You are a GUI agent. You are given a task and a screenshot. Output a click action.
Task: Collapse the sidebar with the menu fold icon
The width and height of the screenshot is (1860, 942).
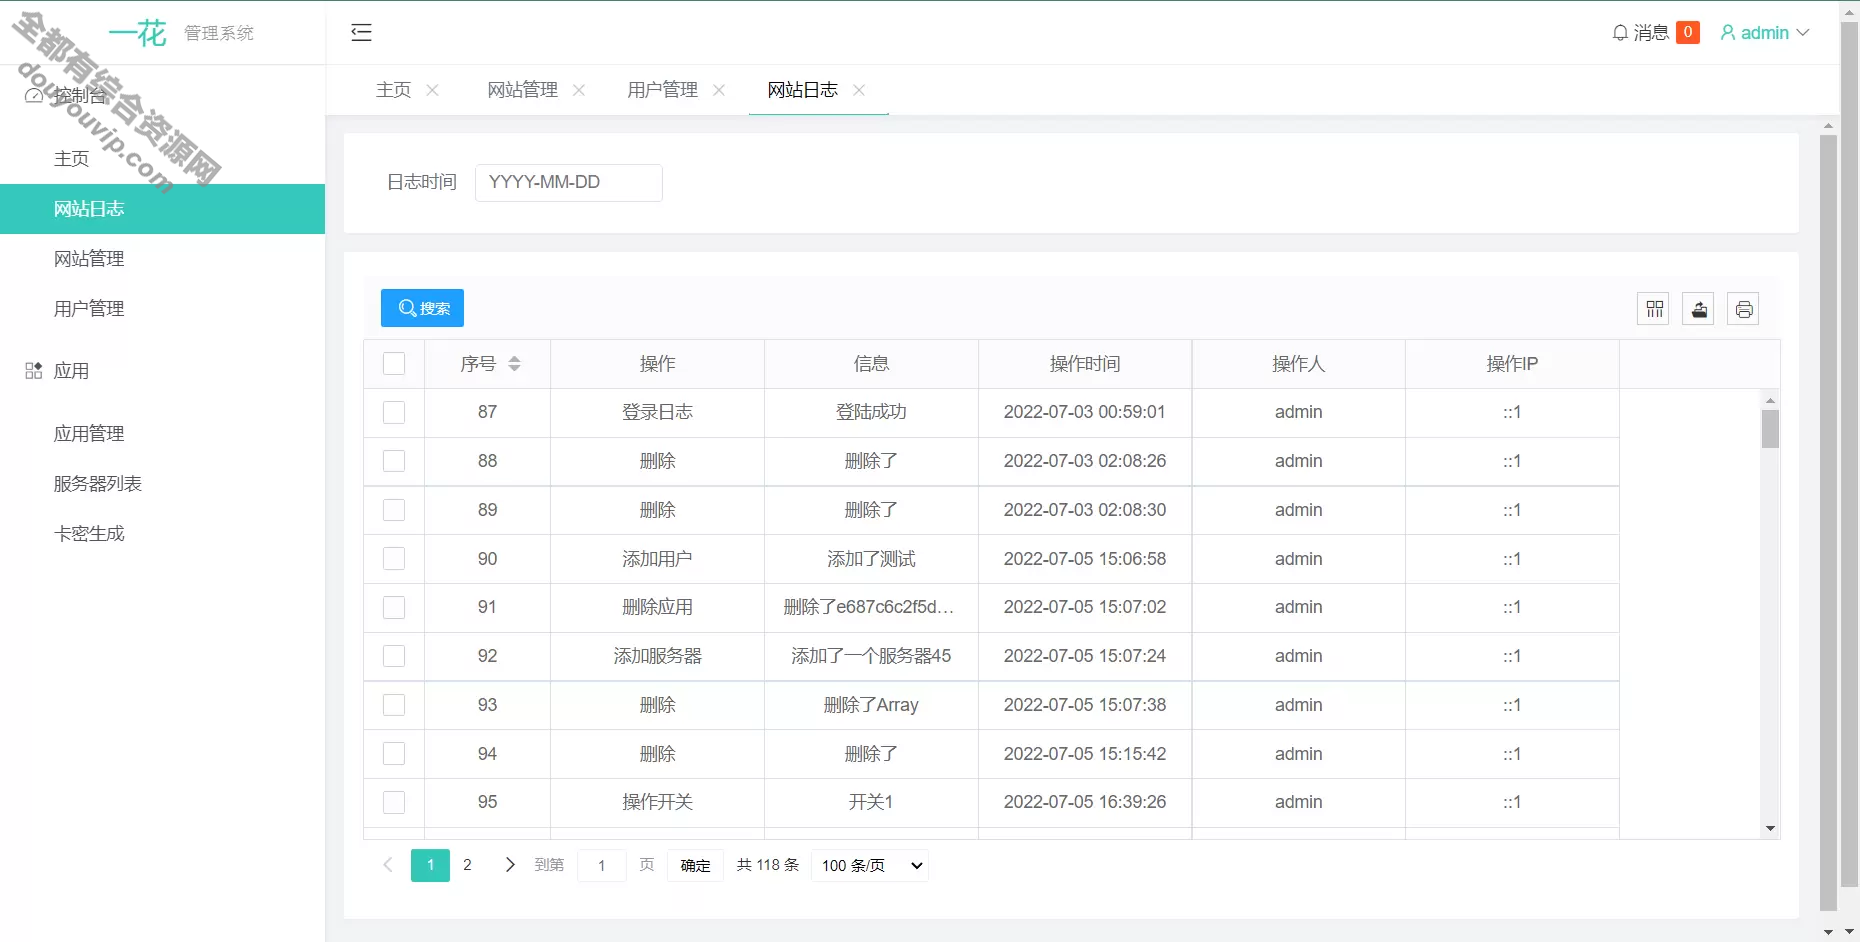click(361, 33)
